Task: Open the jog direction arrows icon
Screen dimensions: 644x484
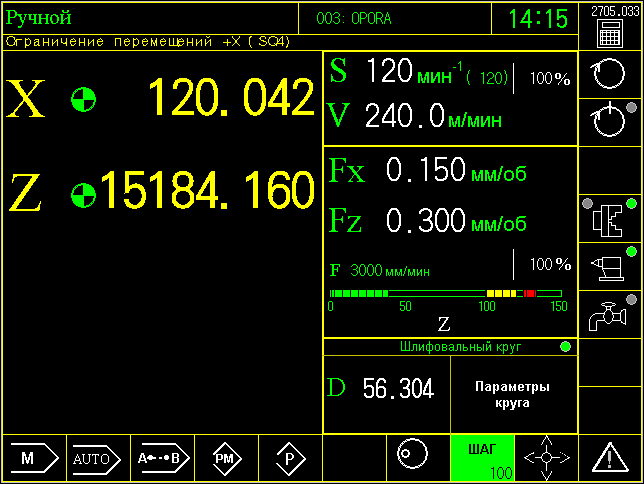Action: pos(547,458)
